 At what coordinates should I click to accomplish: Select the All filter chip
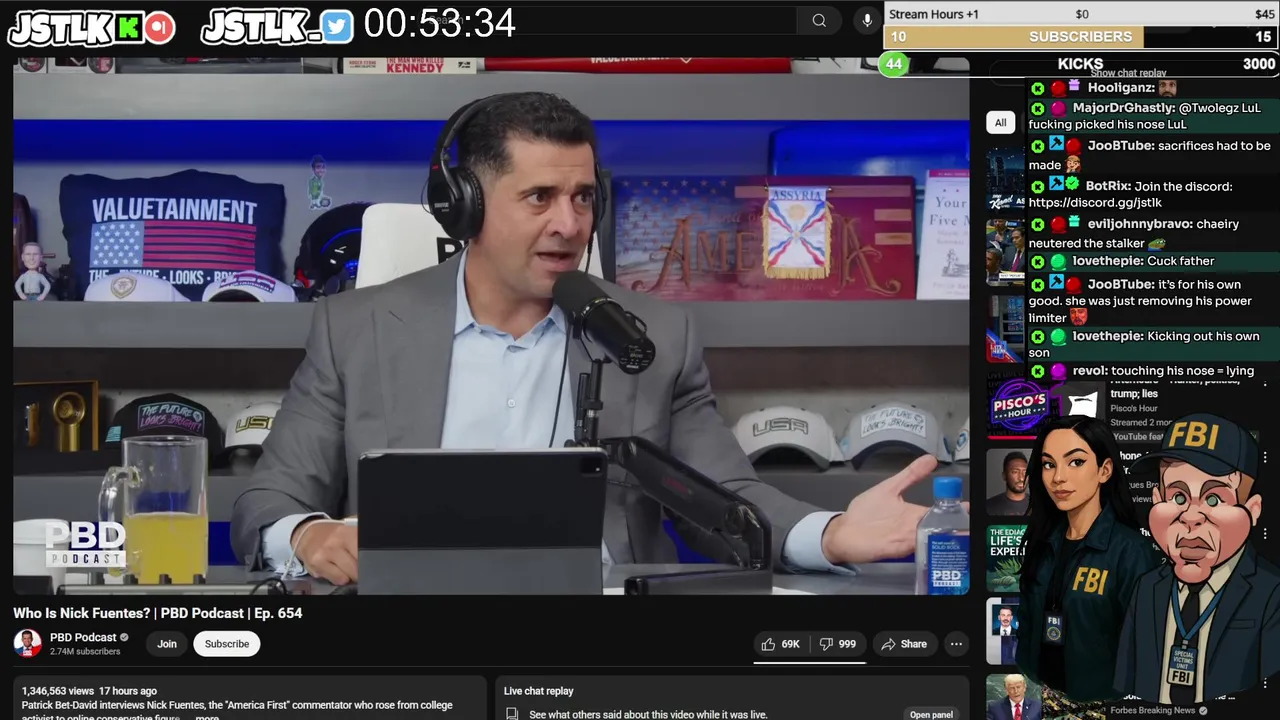1000,122
